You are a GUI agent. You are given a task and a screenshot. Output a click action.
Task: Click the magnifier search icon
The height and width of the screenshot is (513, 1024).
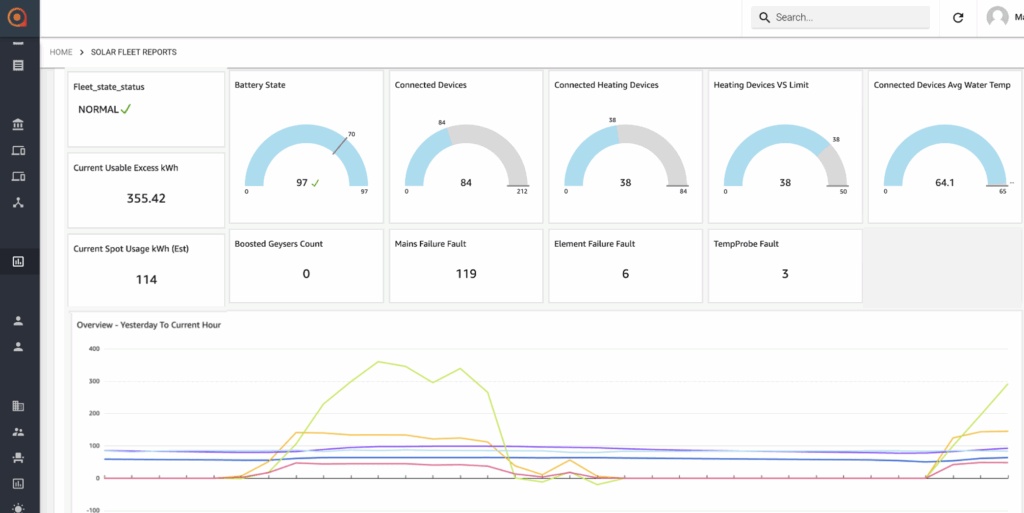764,18
